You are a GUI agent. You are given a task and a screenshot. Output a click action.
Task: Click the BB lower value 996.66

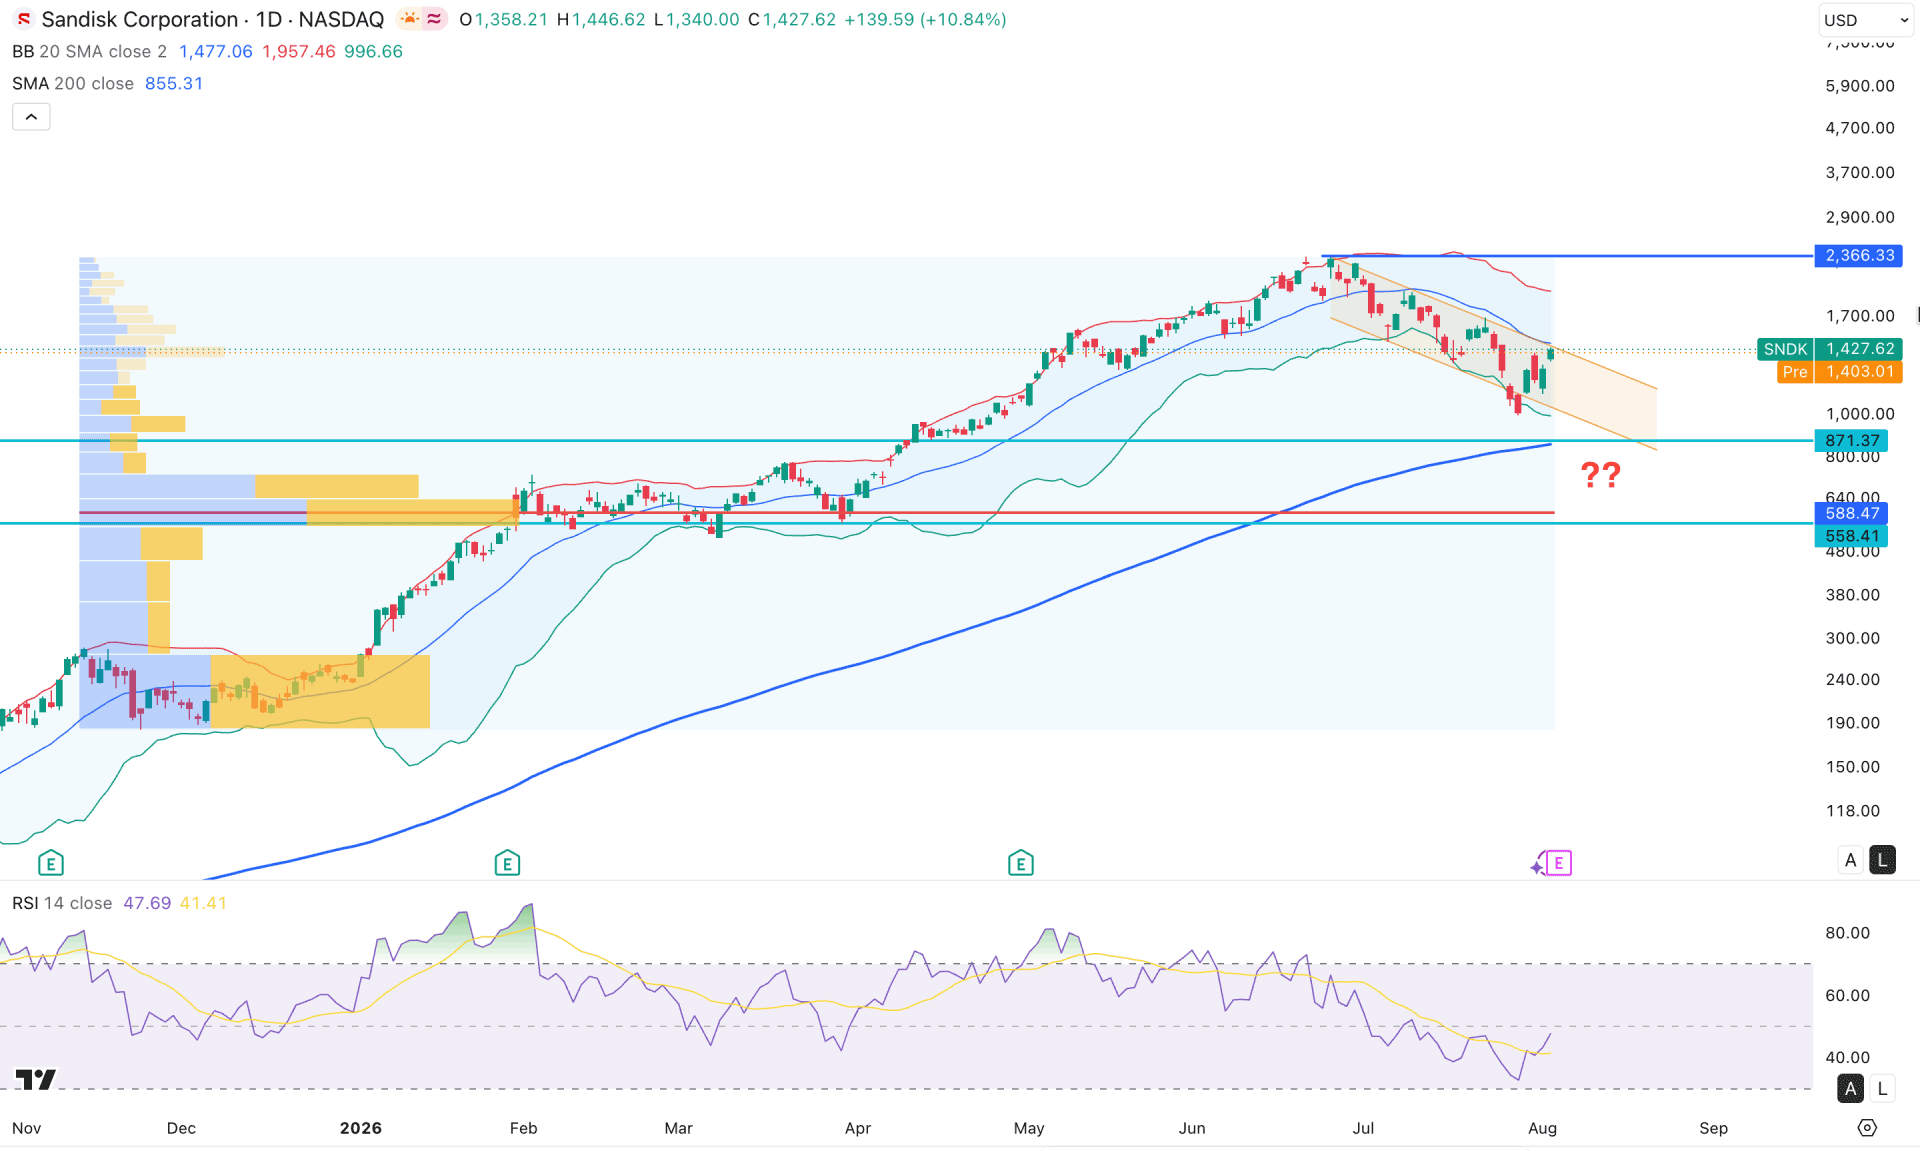tap(374, 51)
